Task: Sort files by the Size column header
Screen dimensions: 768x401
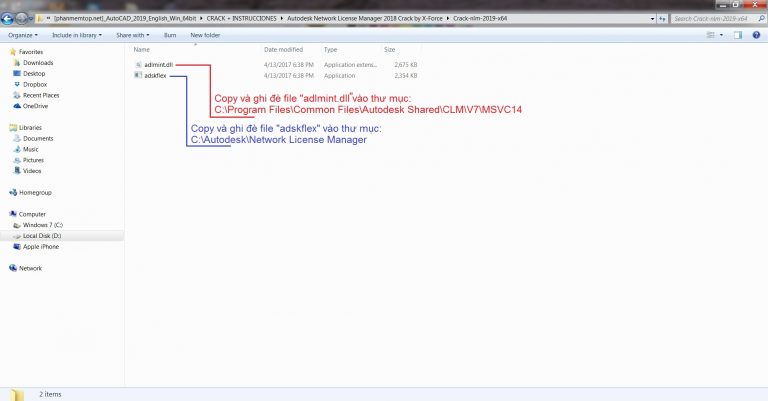Action: tap(389, 49)
